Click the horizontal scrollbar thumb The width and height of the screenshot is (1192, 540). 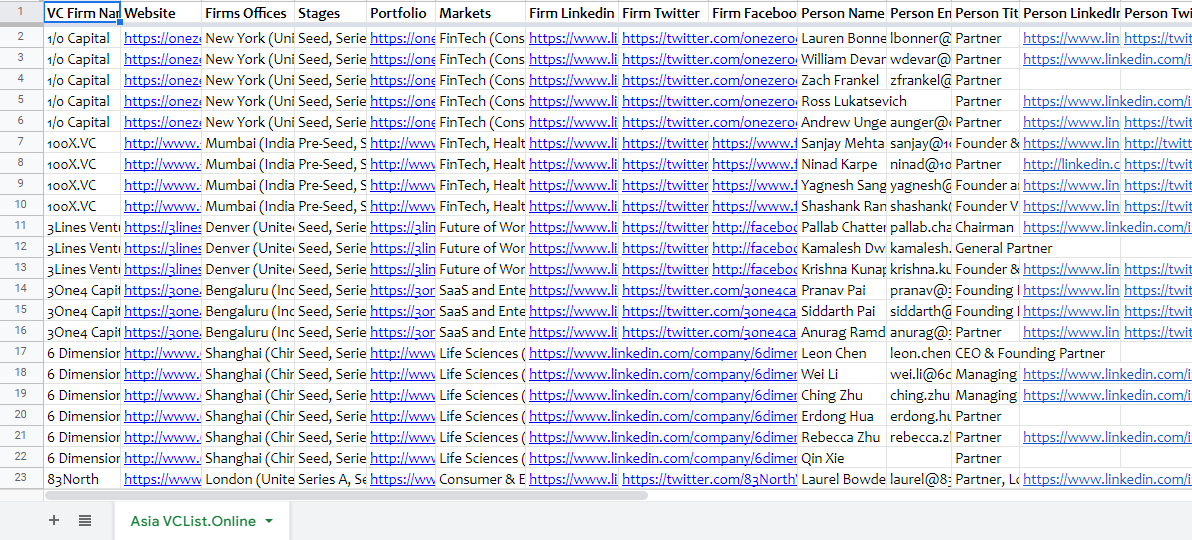pos(346,495)
